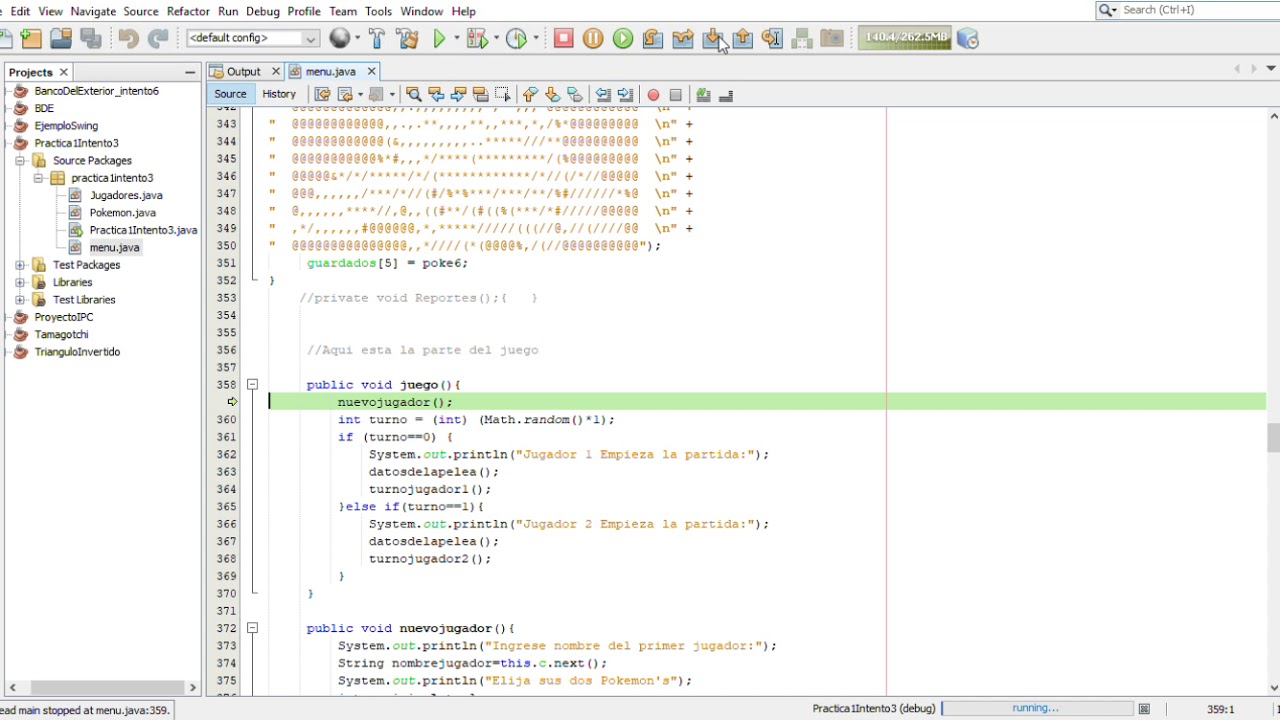Click the Profile Project icon
1280x720 pixels.
[x=516, y=39]
